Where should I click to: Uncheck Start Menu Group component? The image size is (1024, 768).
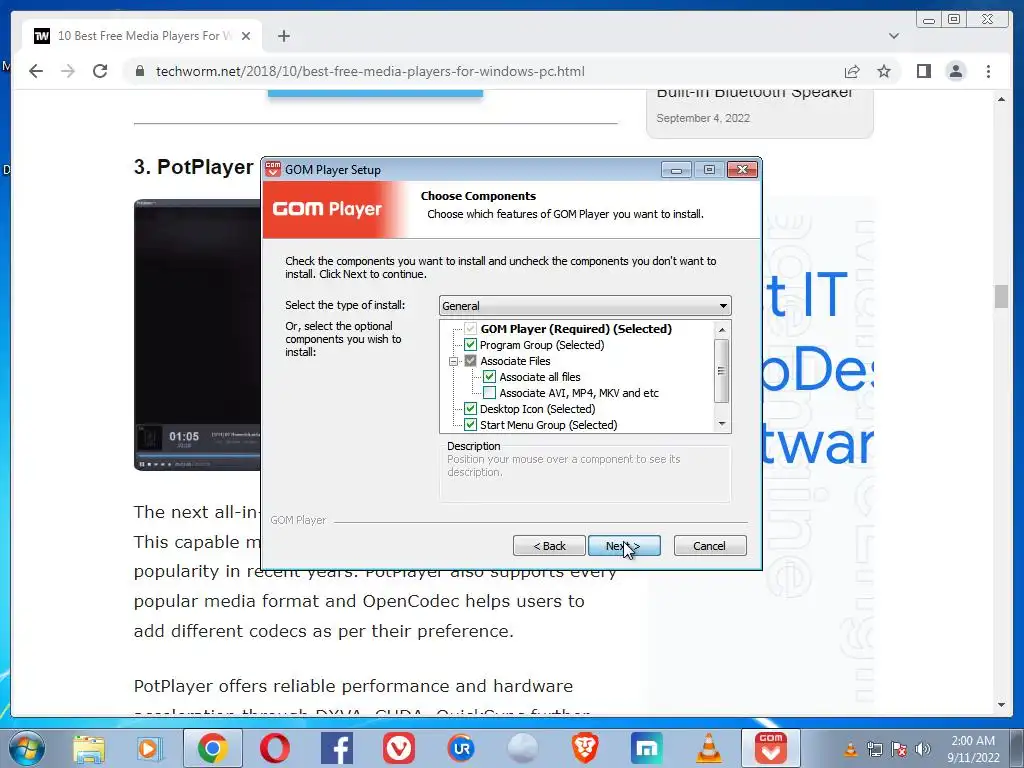(x=470, y=425)
